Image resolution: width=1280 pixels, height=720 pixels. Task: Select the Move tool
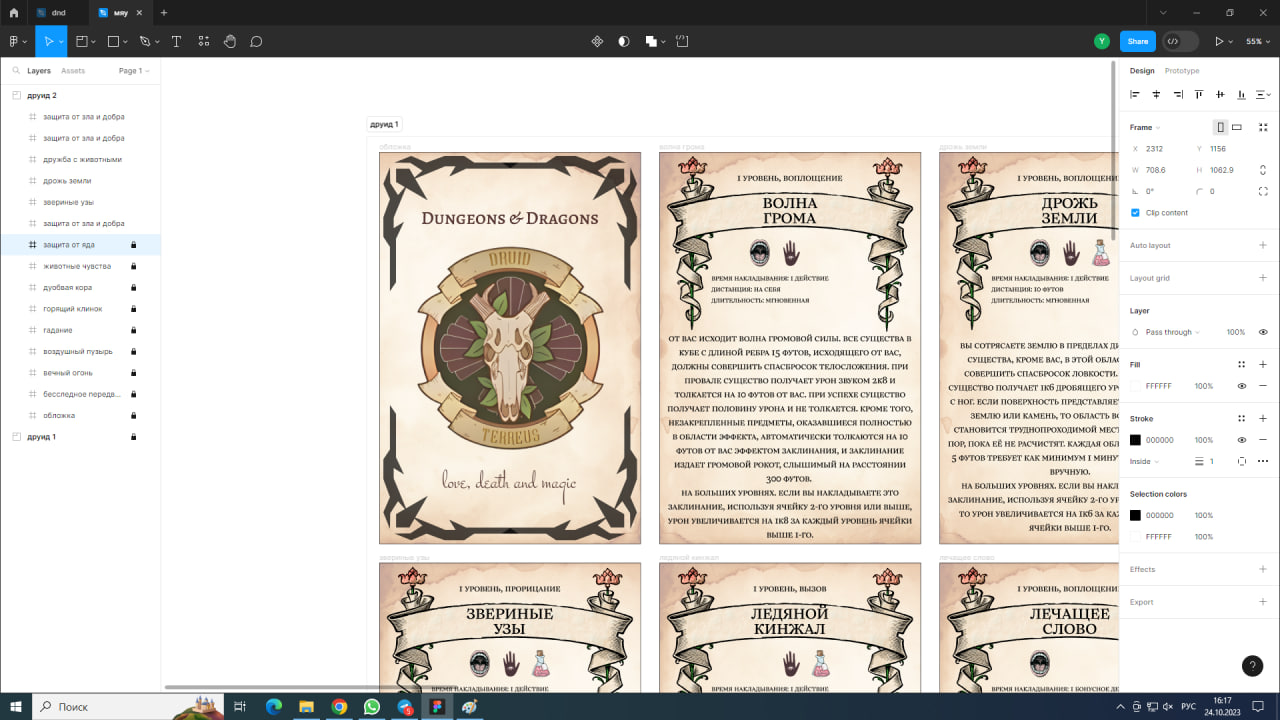click(47, 41)
